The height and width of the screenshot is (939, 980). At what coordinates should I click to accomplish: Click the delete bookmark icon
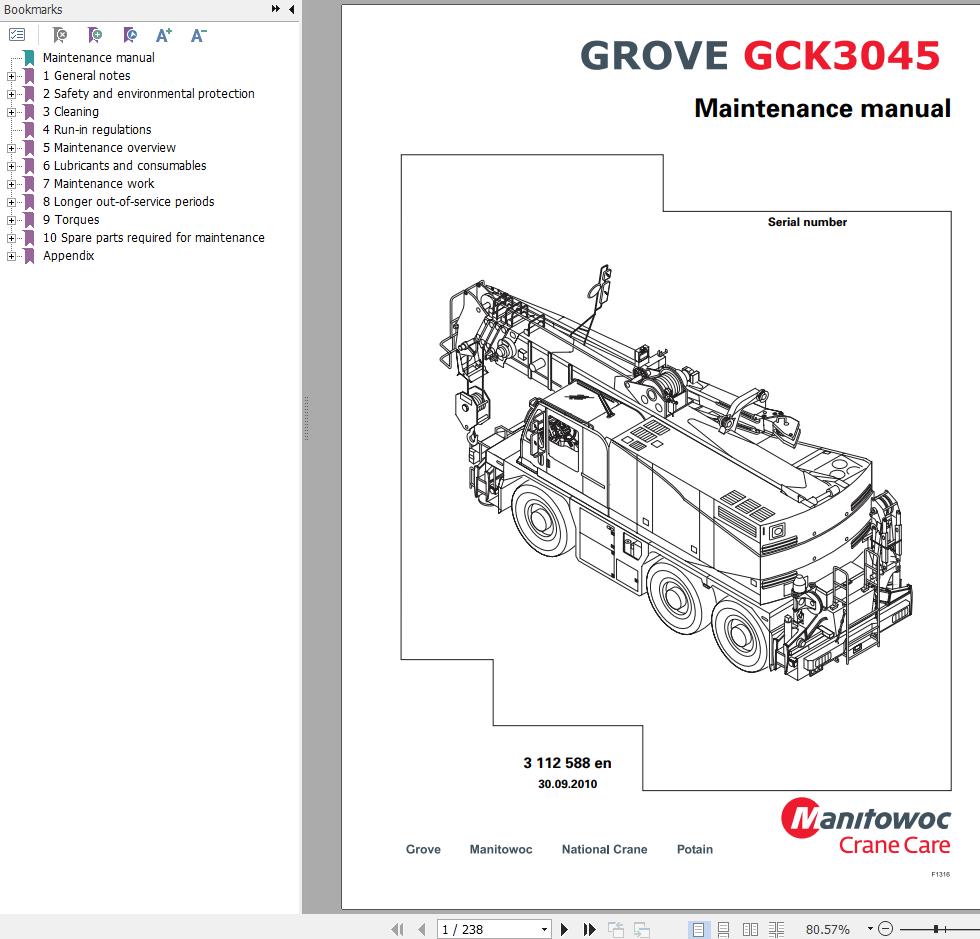point(60,35)
